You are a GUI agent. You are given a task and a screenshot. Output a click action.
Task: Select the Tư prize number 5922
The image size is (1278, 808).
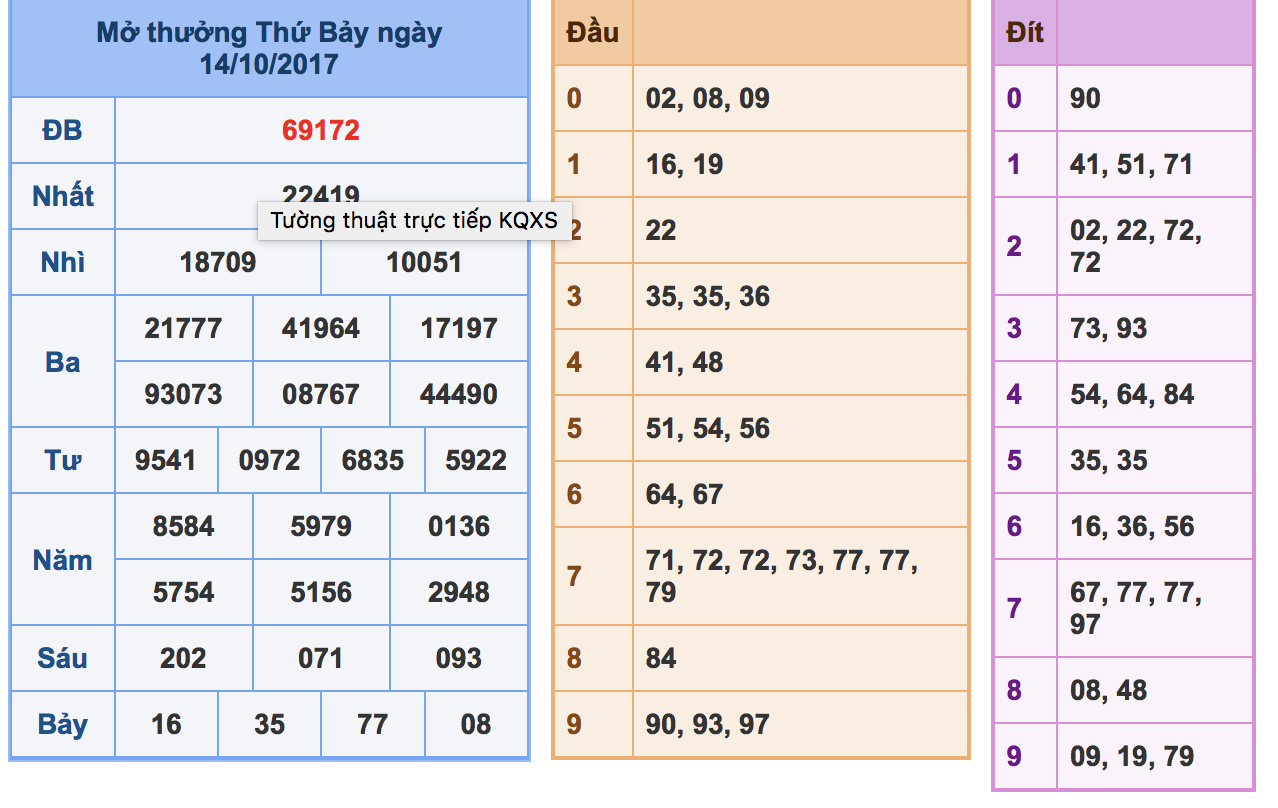pyautogui.click(x=476, y=460)
